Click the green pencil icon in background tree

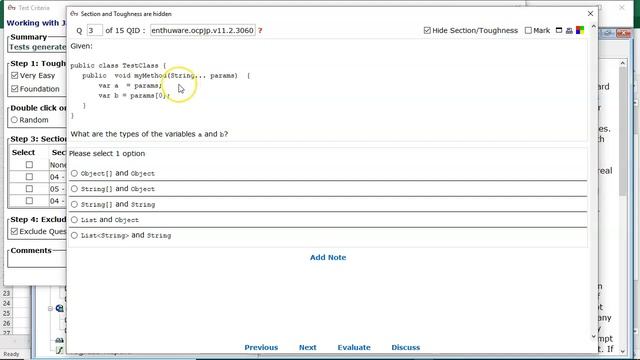click(60, 350)
